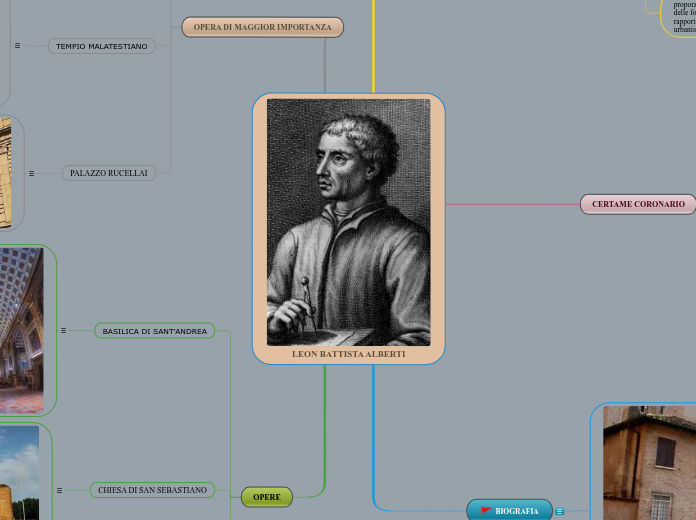Viewport: 696px width, 520px height.
Task: Click the brick house photo near Biografia
Action: point(649,463)
